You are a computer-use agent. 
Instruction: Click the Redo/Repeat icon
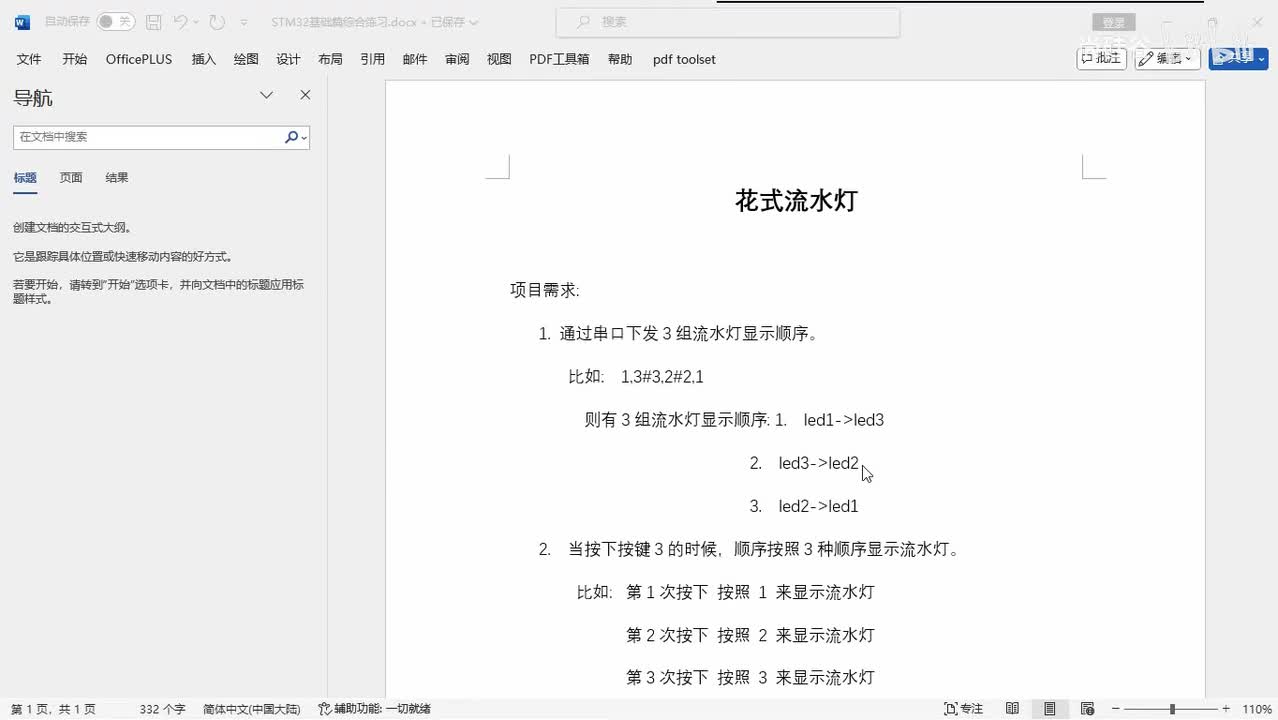tap(217, 22)
